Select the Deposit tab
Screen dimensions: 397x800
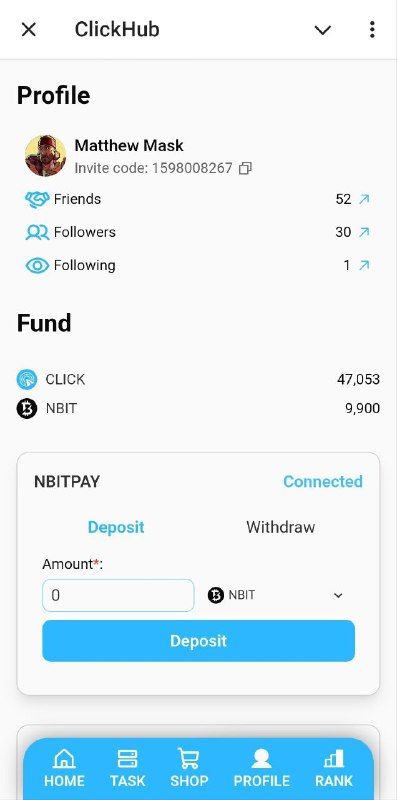116,527
